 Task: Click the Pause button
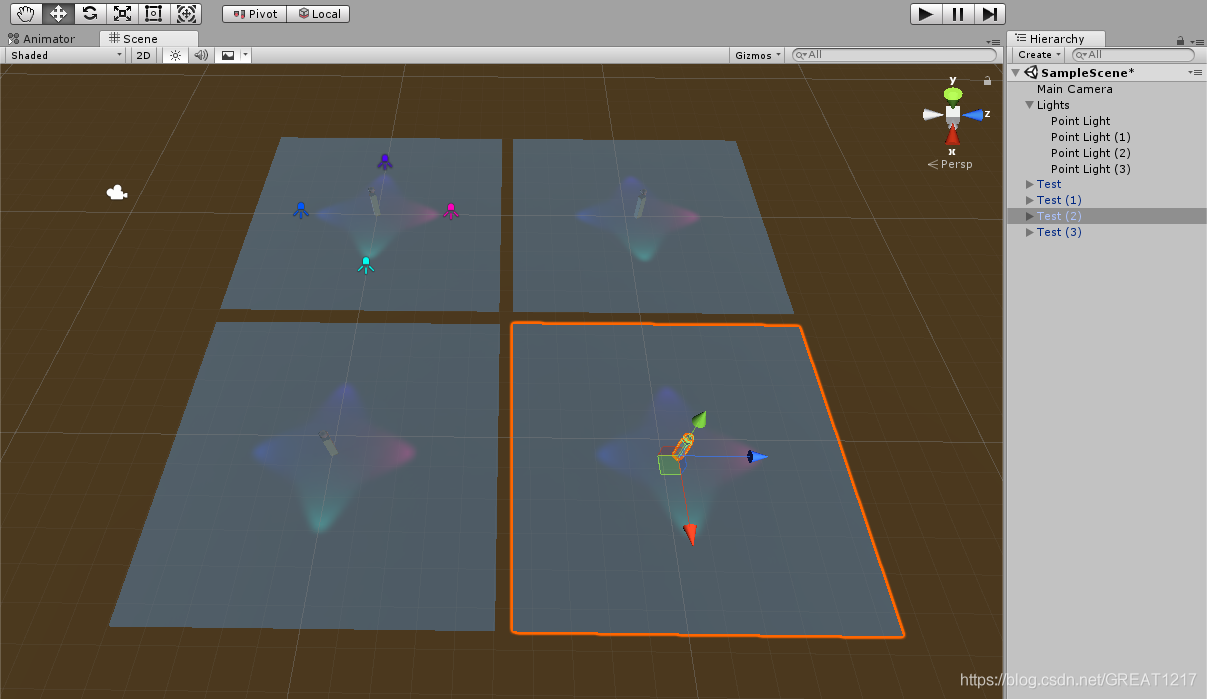tap(958, 13)
